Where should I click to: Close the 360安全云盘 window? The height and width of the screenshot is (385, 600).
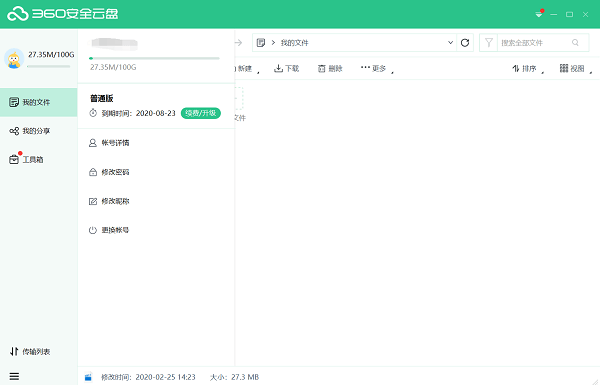(585, 14)
